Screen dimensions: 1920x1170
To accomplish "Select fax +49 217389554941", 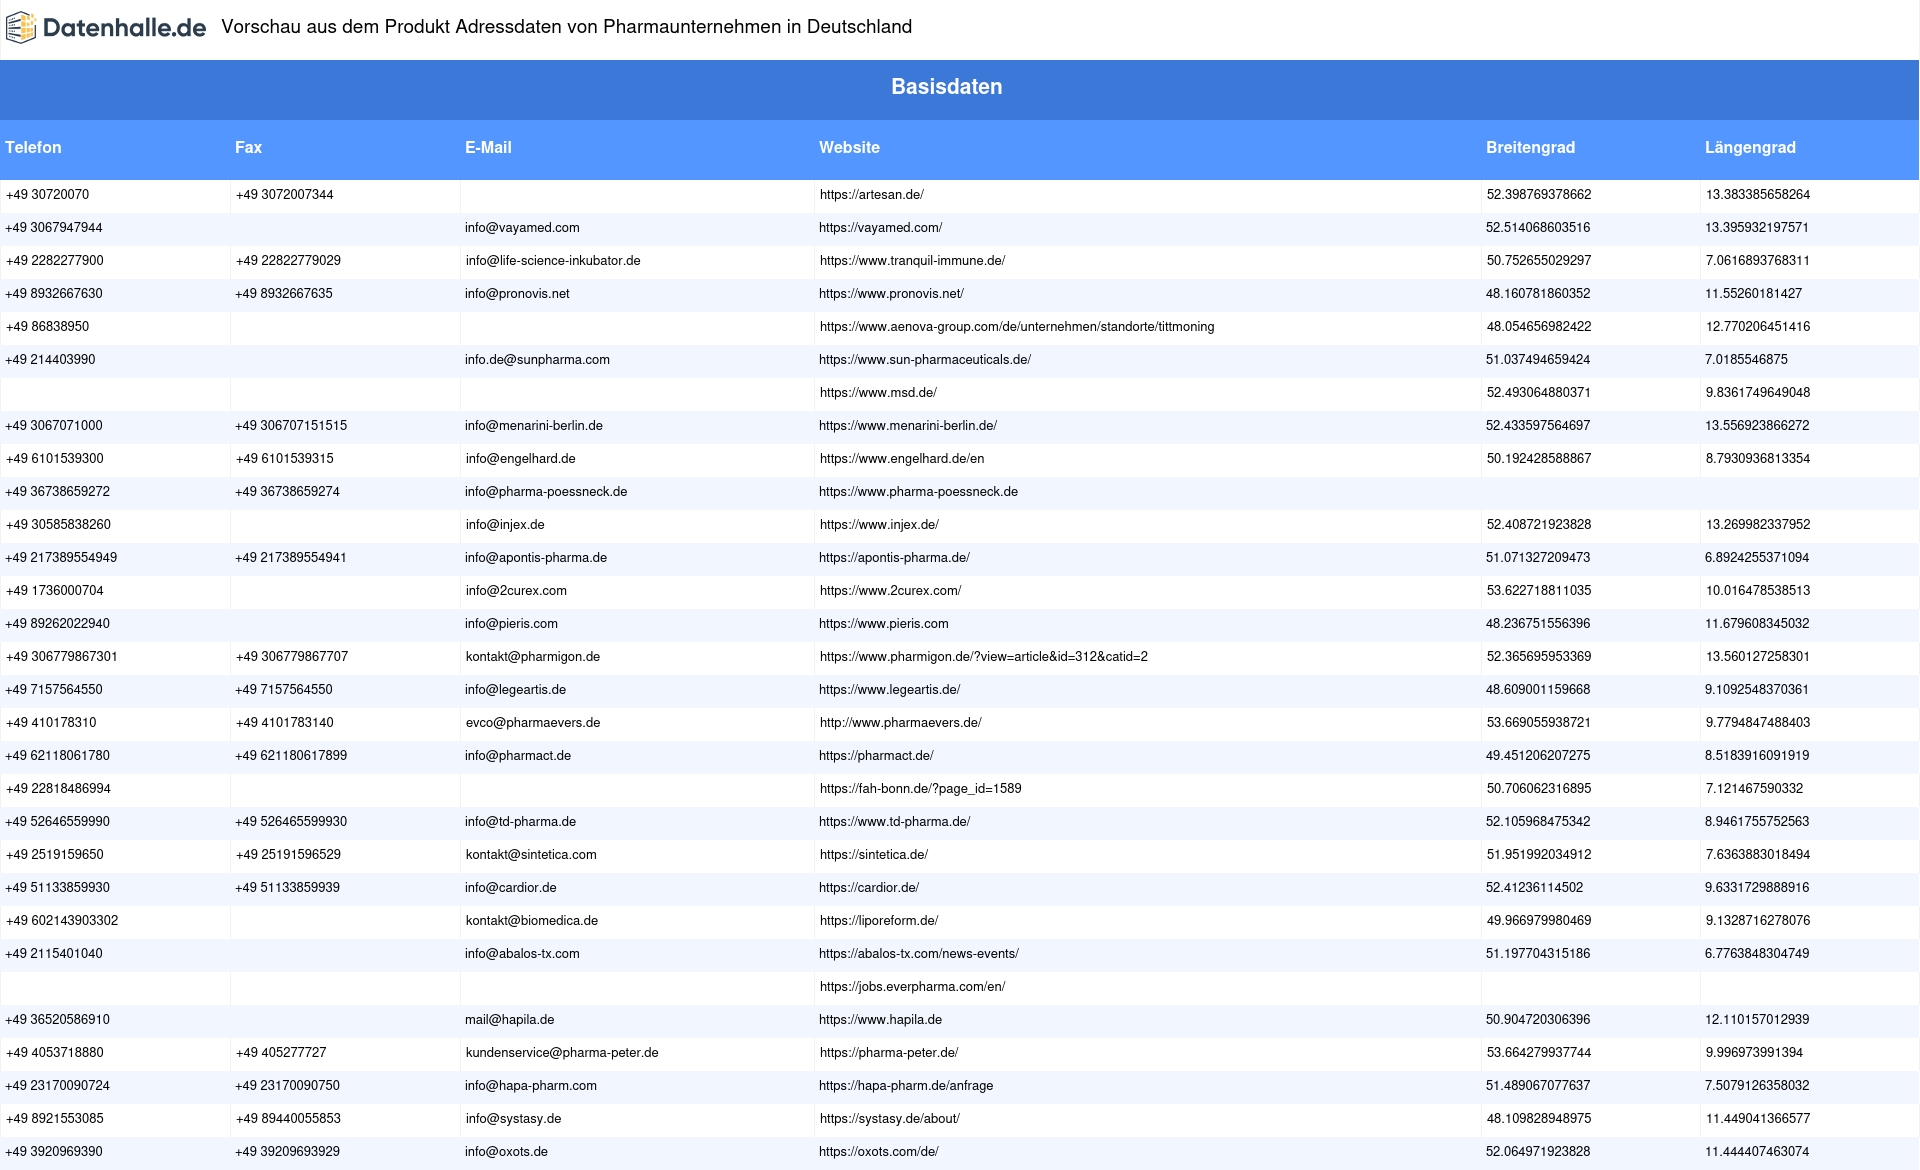I will (x=291, y=558).
